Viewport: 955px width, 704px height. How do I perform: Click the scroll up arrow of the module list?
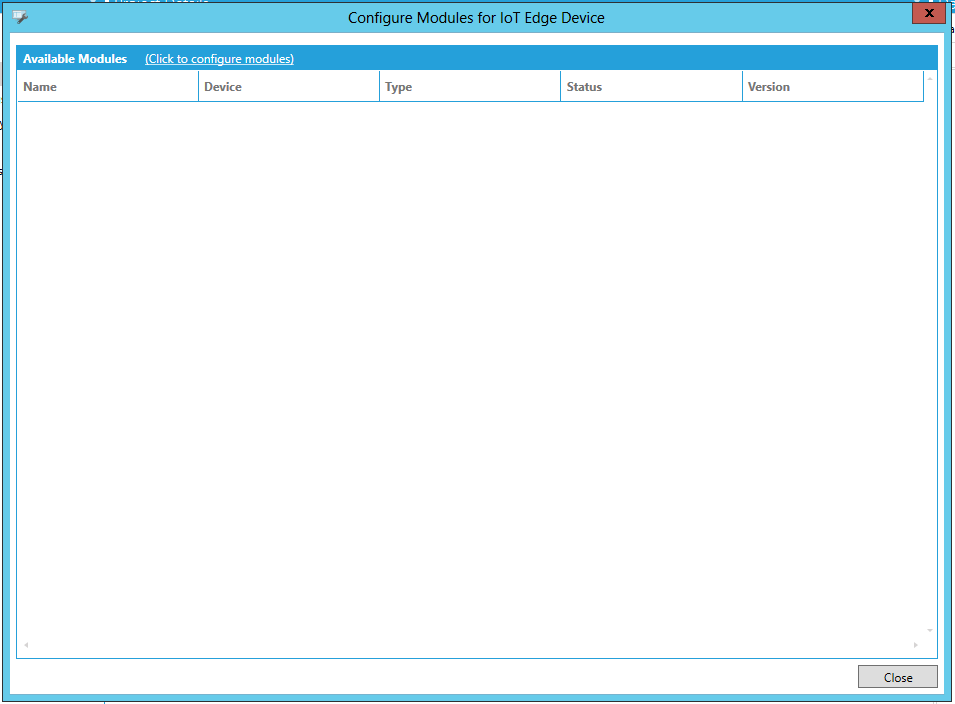coord(930,78)
